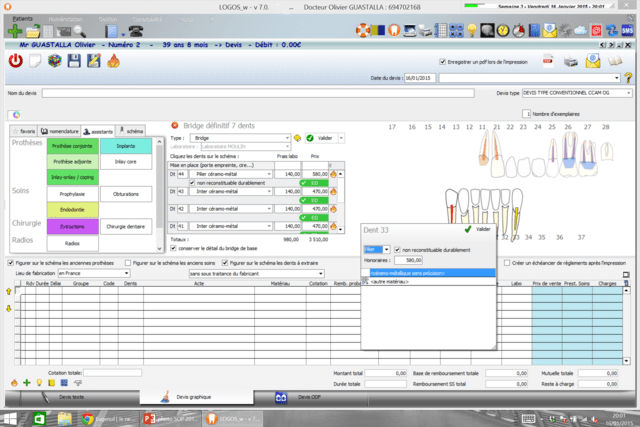
Task: Click the PDF export icon
Action: [547, 61]
